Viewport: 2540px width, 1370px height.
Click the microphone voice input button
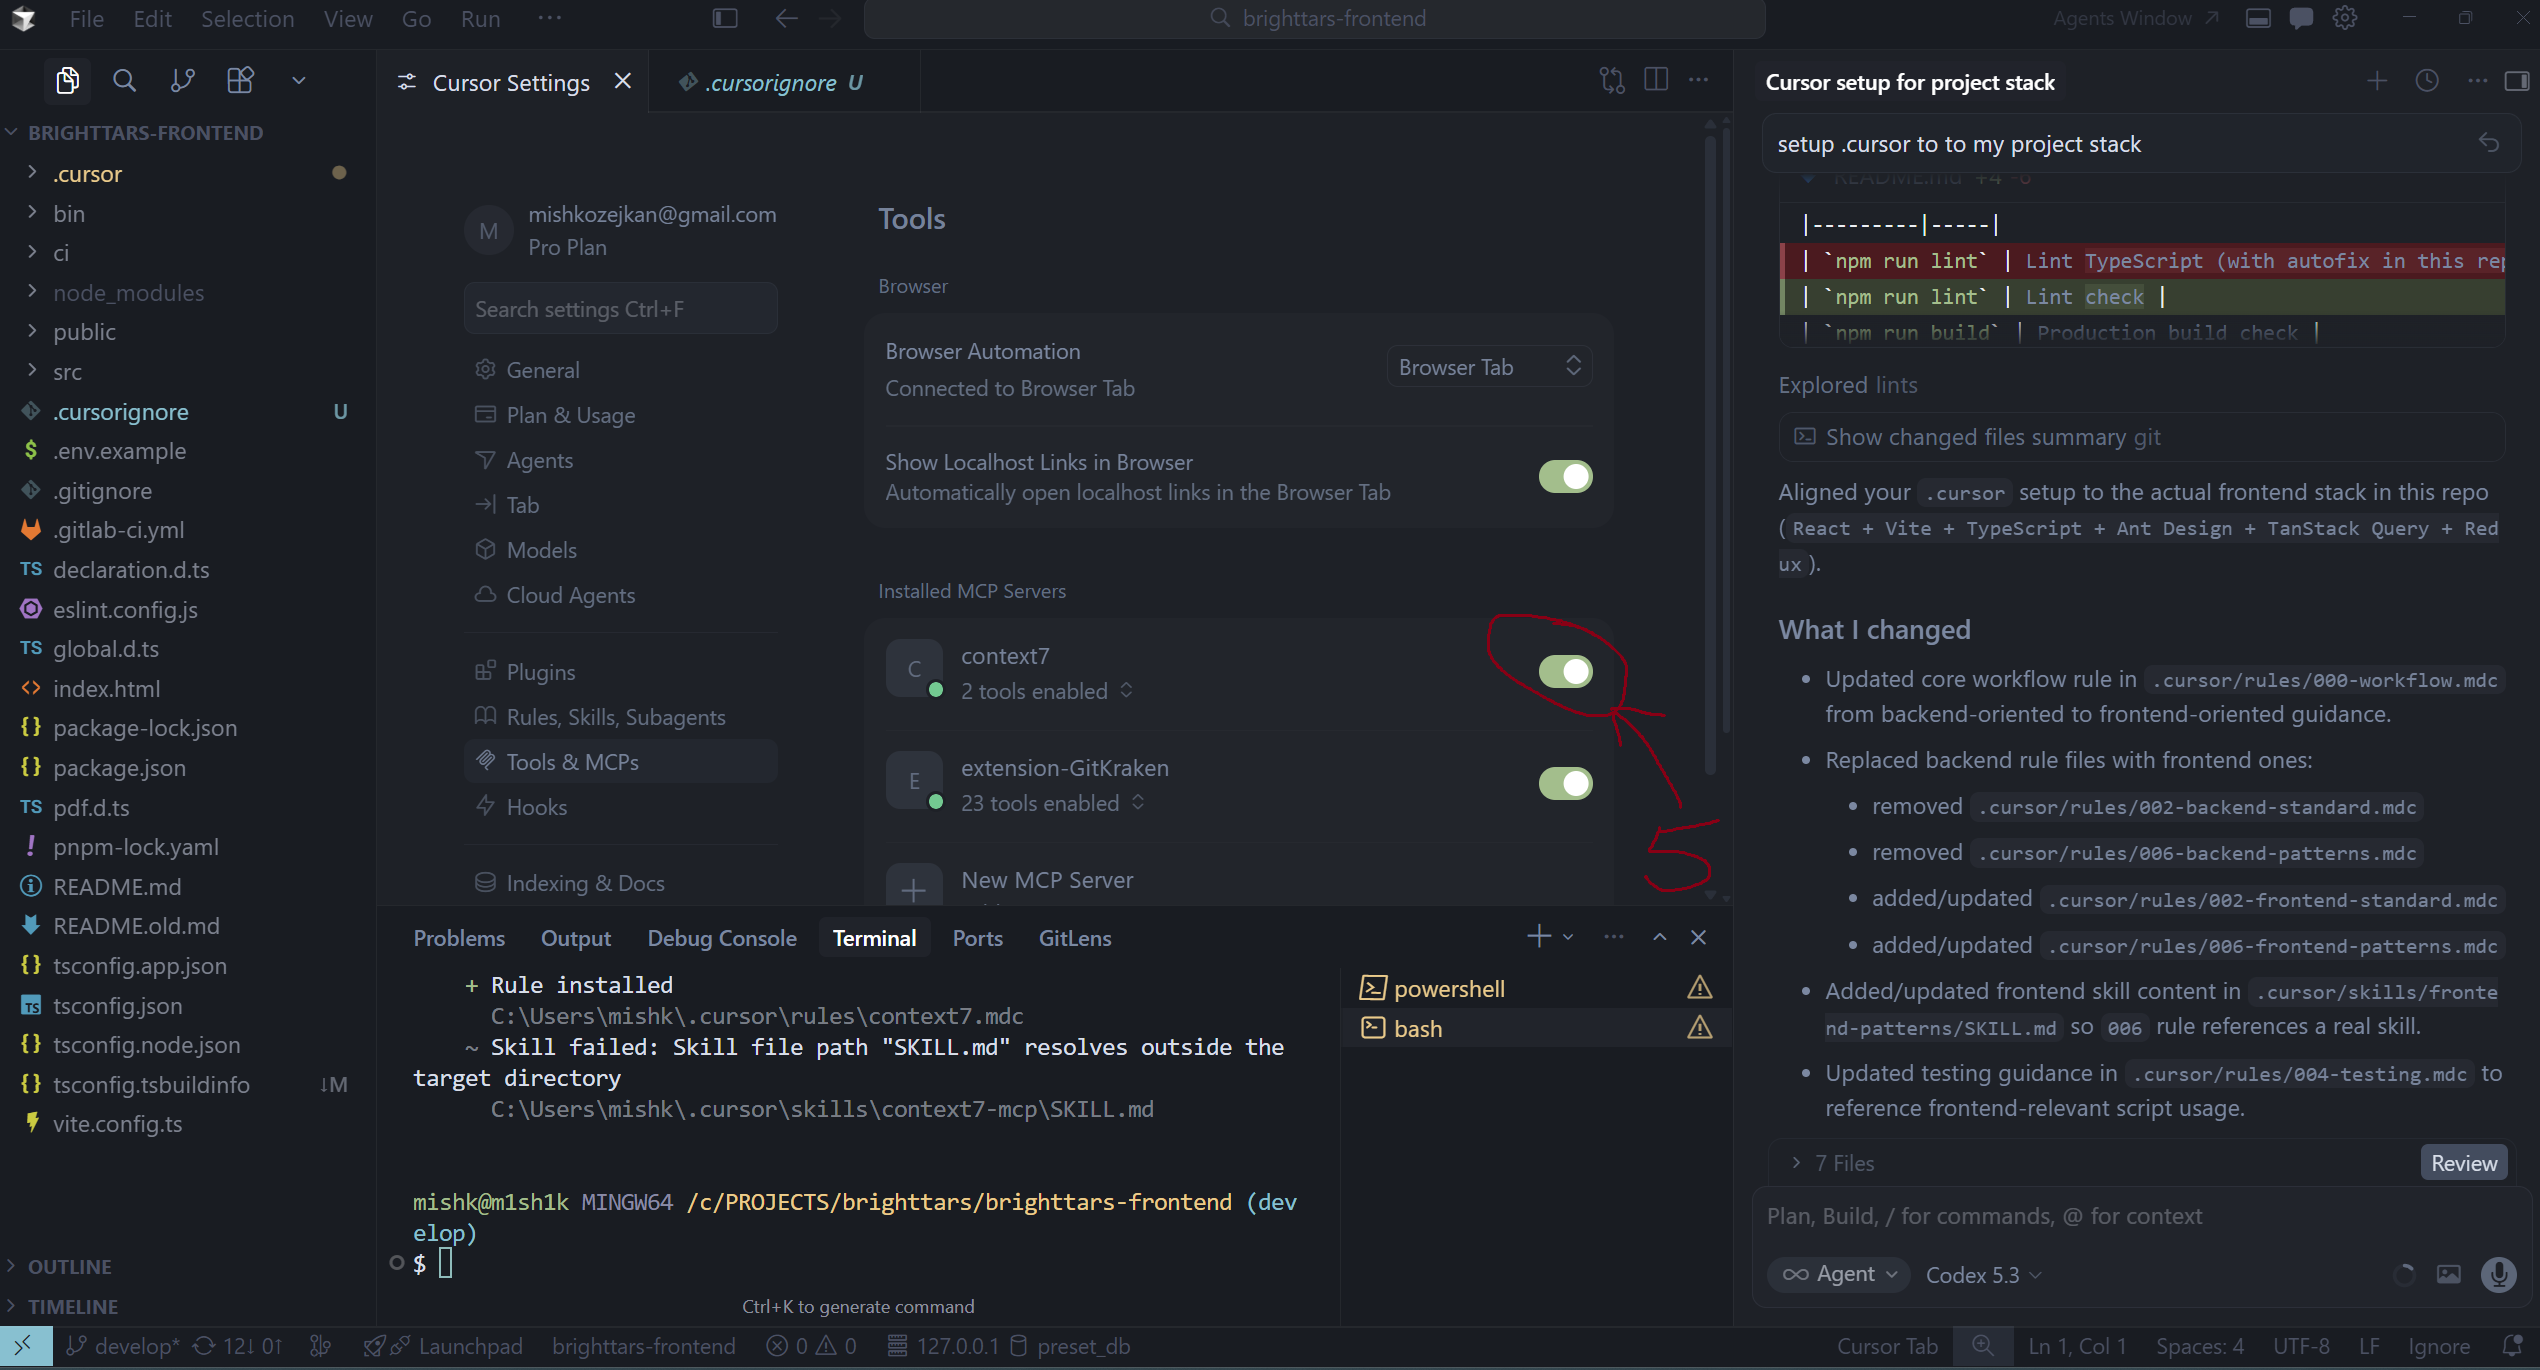click(x=2498, y=1274)
